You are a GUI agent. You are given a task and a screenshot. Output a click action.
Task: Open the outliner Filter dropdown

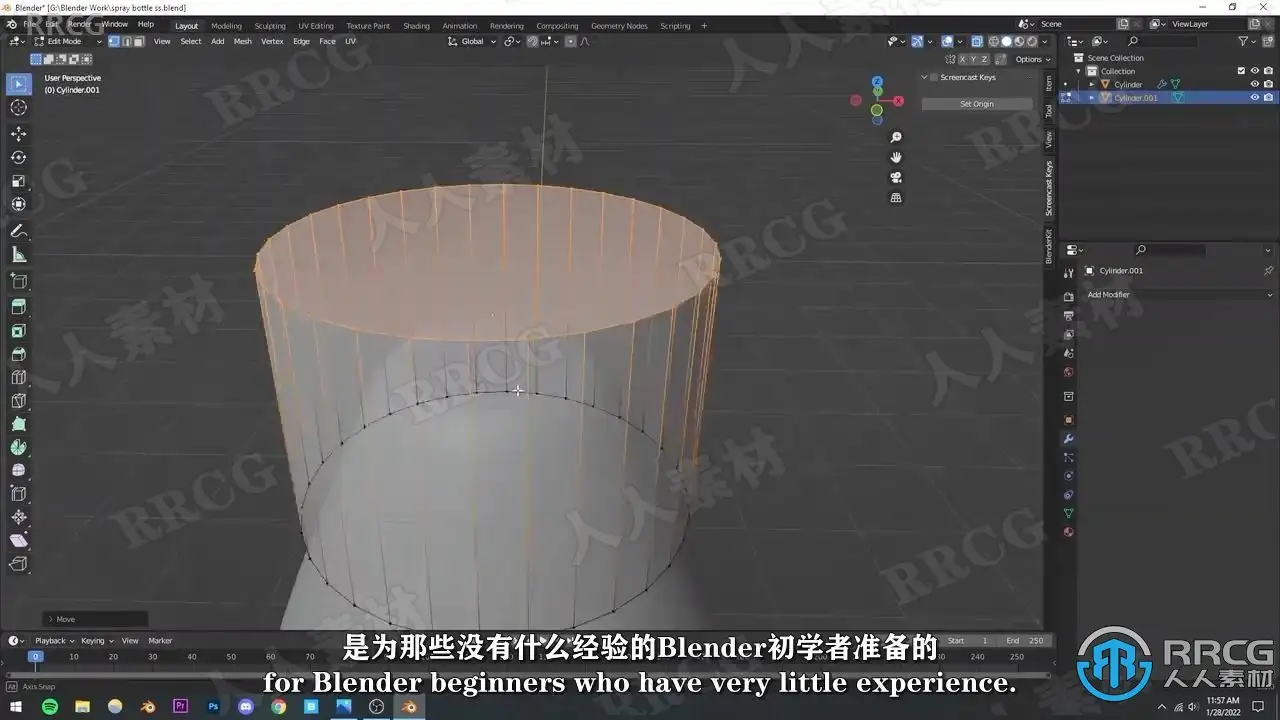coord(1247,41)
